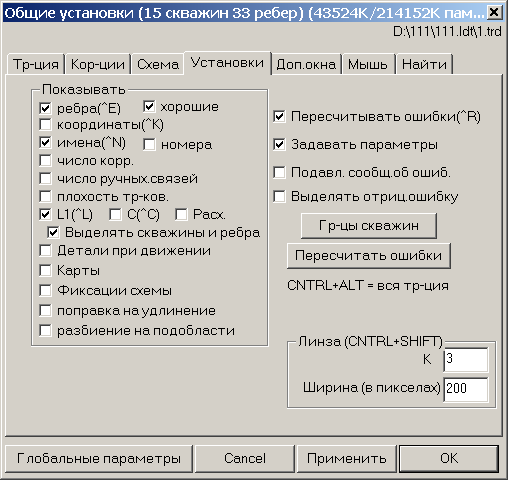The image size is (508, 480).
Task: Click the Ширина (в пикселах) input field
Action: click(466, 389)
